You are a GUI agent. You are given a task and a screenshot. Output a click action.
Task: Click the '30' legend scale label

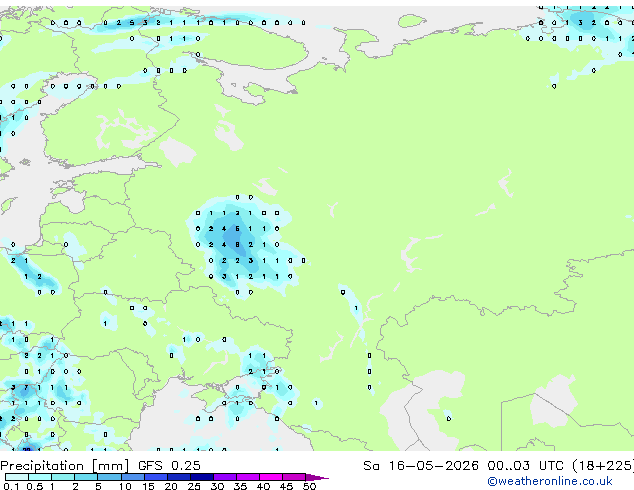pos(217,486)
